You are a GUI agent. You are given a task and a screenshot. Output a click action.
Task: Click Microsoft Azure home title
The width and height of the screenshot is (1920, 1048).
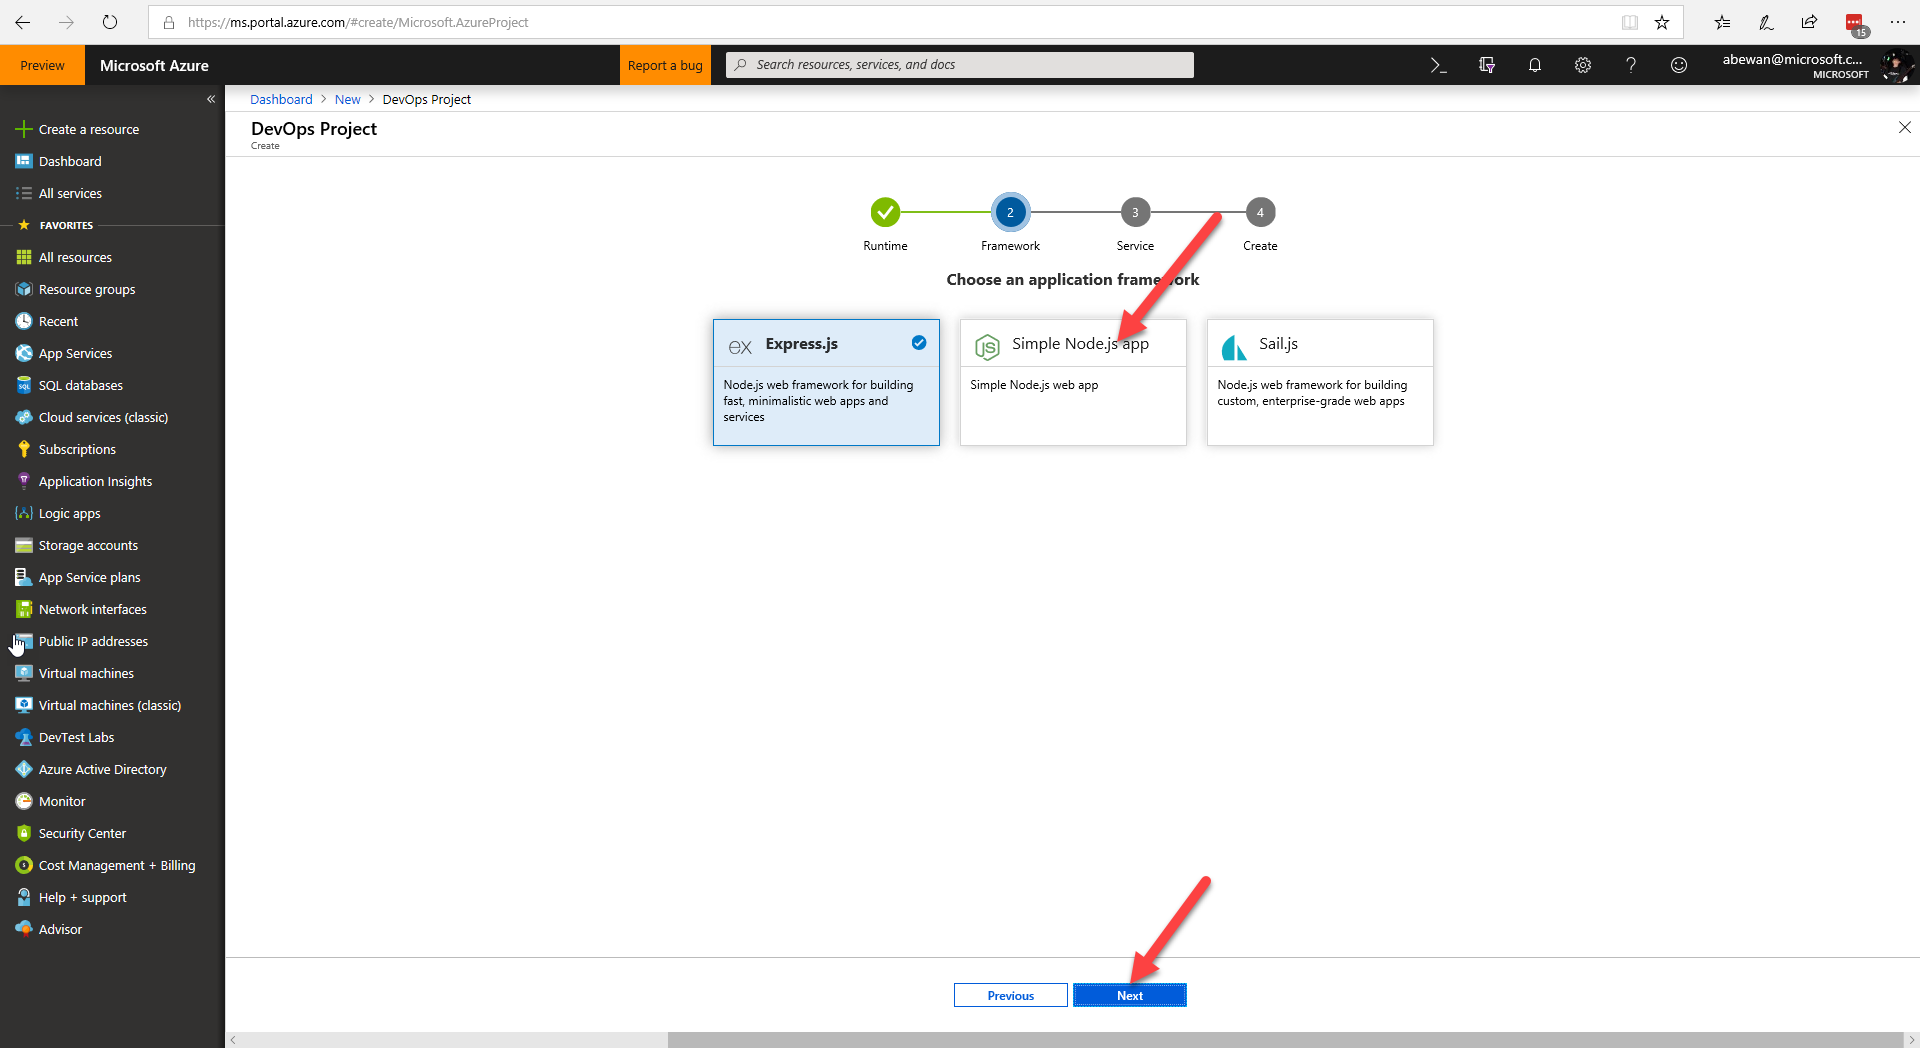tap(154, 65)
